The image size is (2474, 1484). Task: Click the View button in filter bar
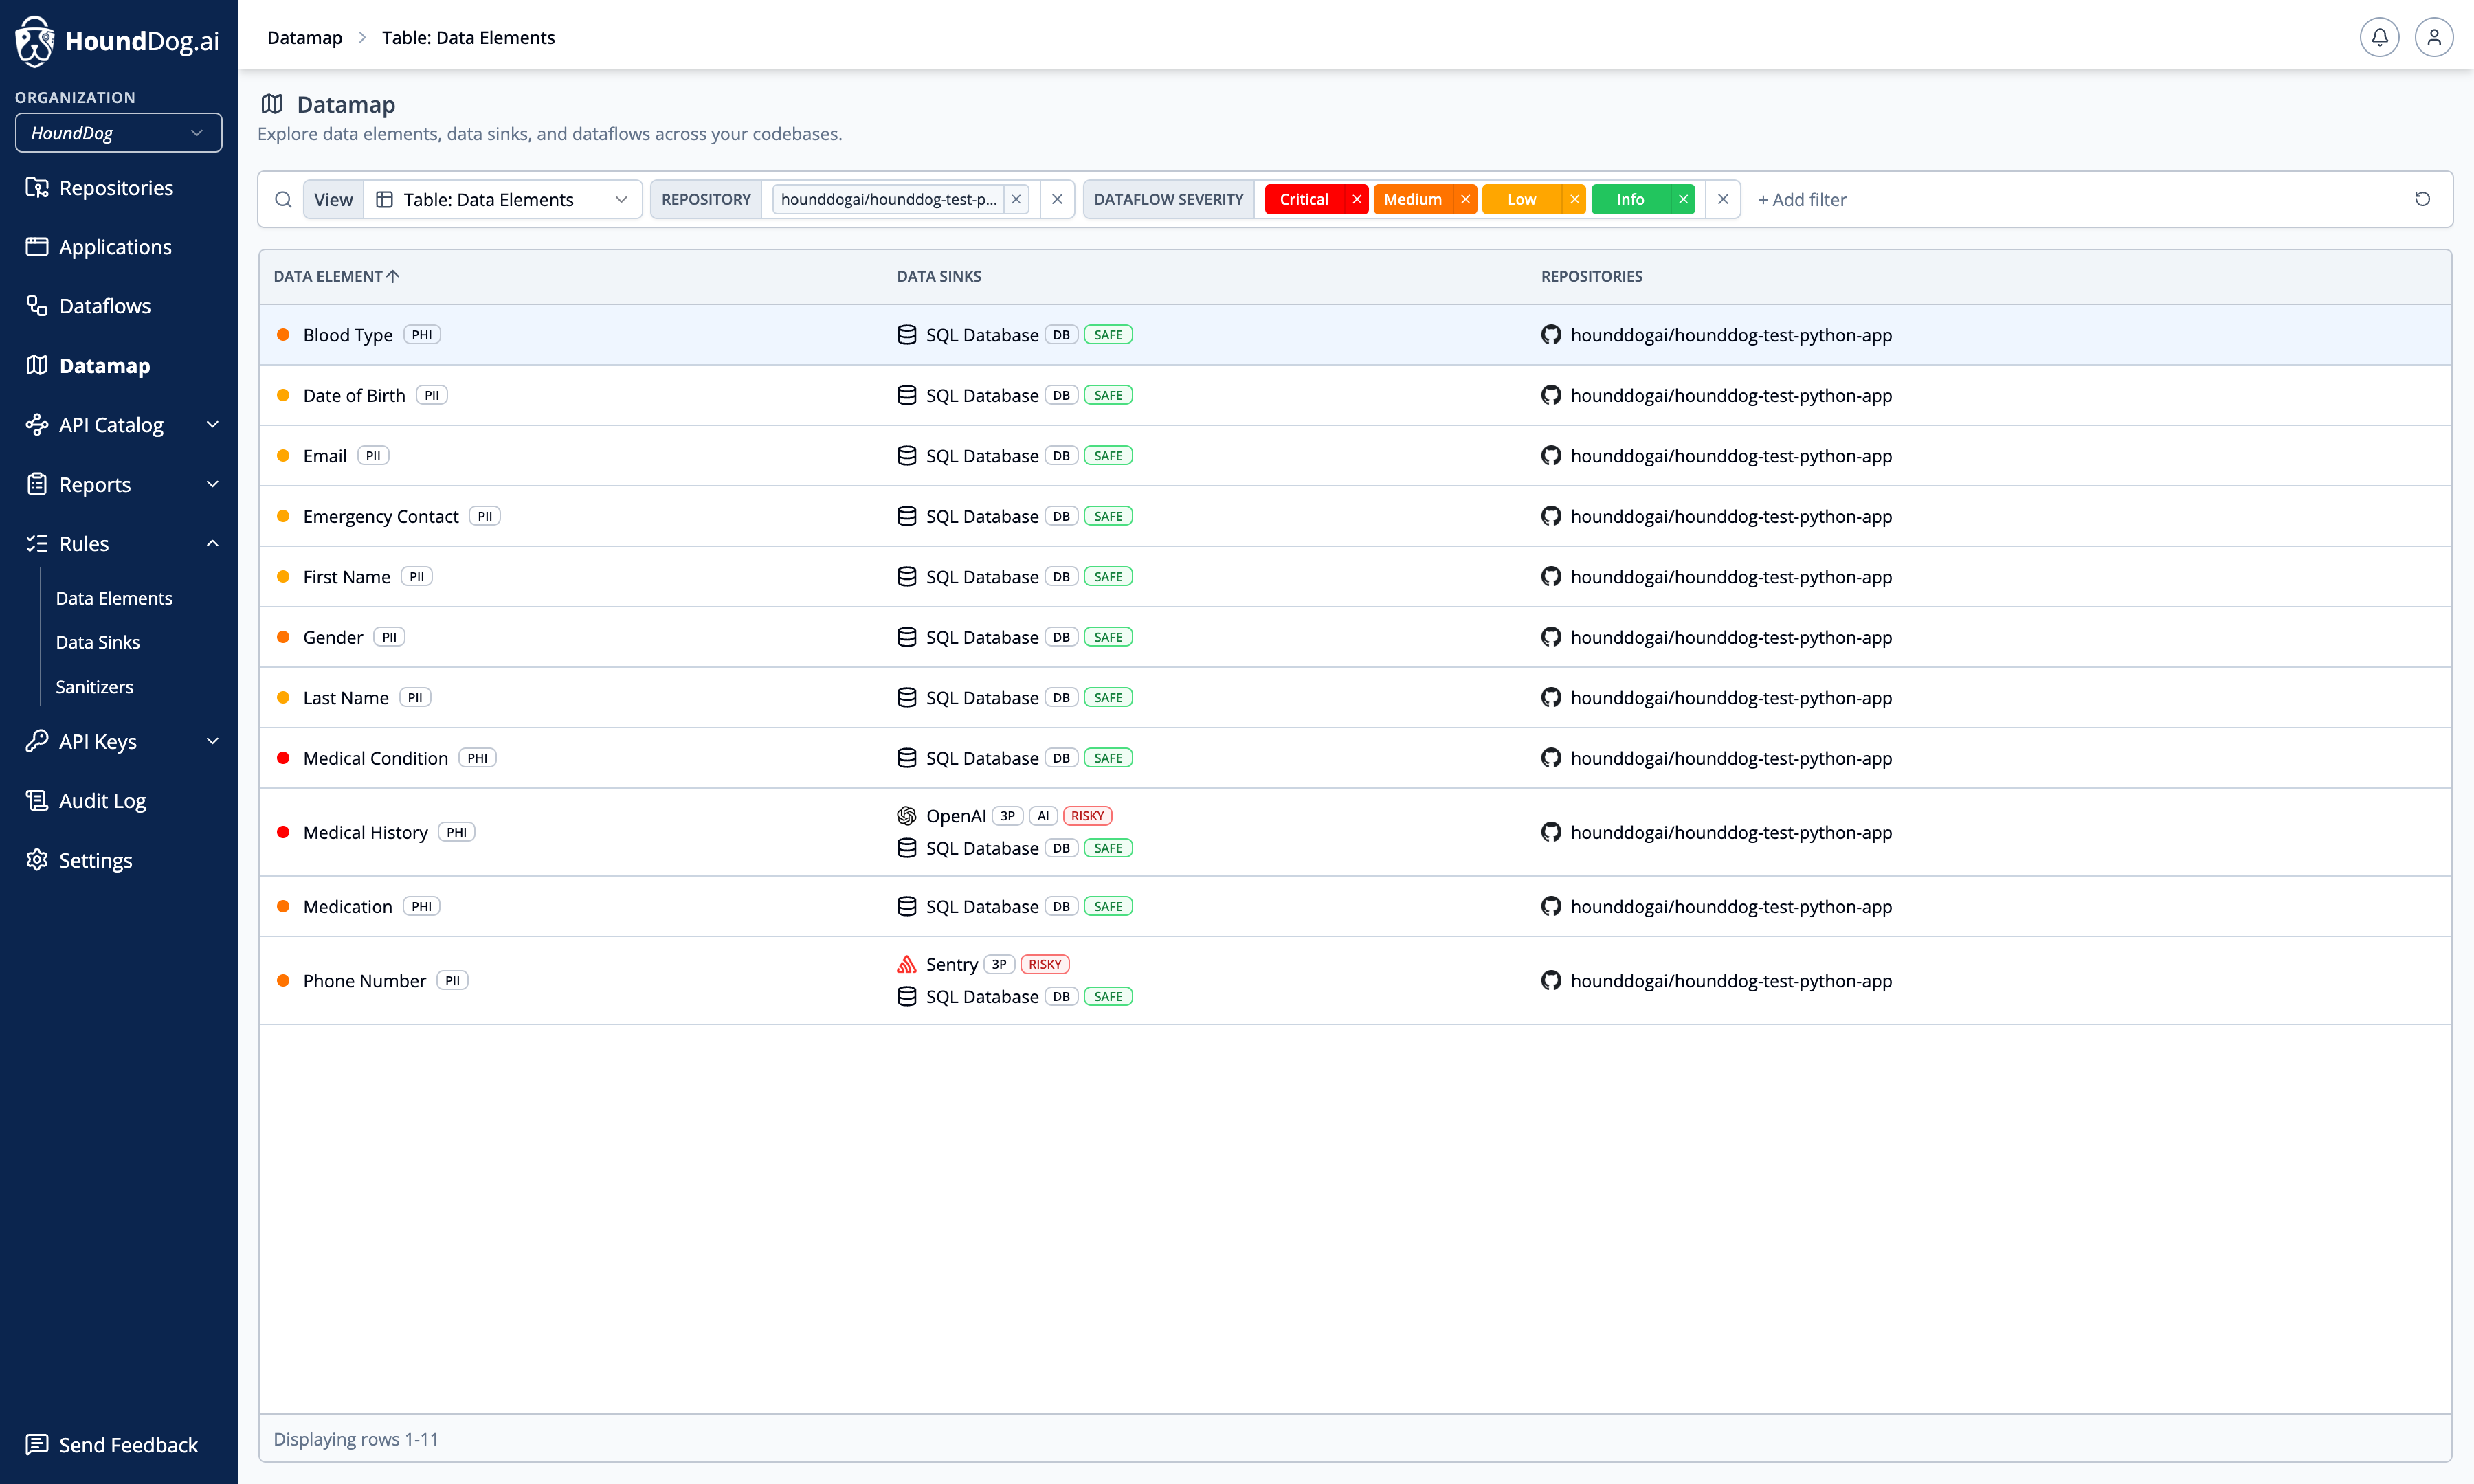[333, 199]
